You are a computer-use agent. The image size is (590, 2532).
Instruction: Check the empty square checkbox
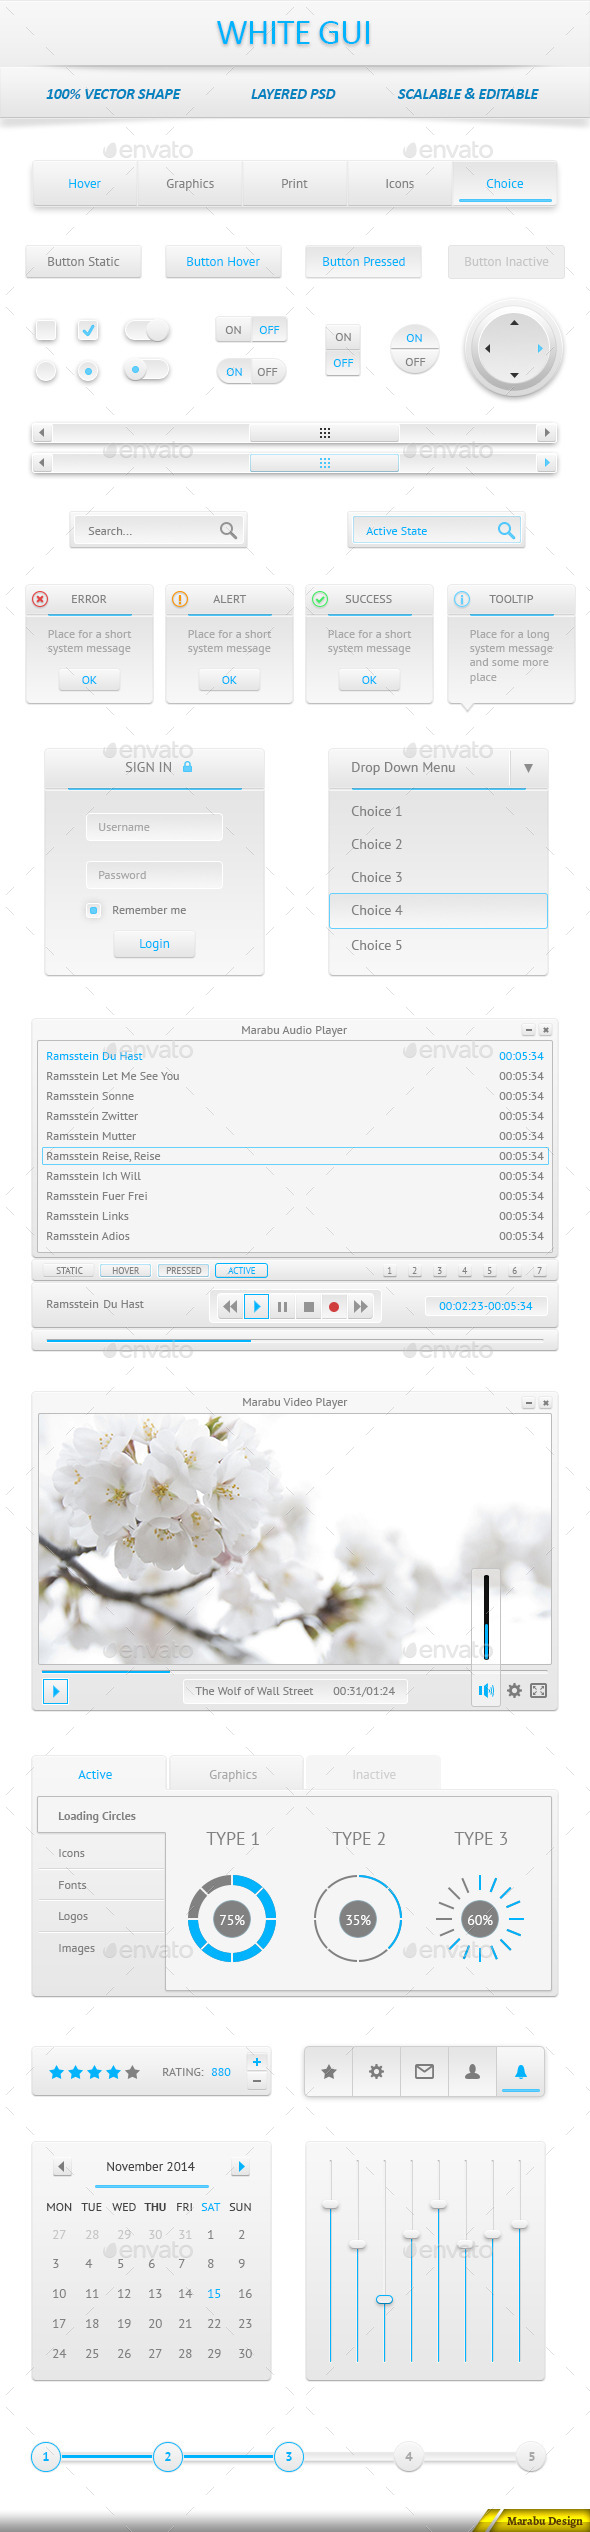(46, 329)
